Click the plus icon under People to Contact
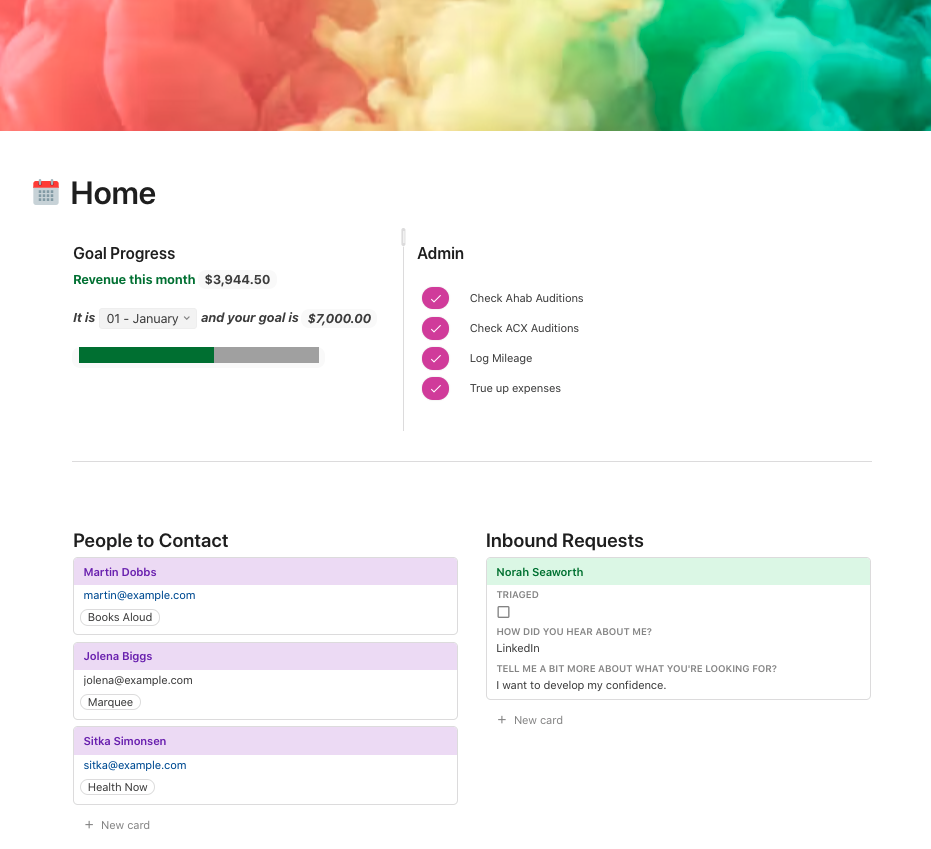Image resolution: width=931 pixels, height=849 pixels. point(89,825)
